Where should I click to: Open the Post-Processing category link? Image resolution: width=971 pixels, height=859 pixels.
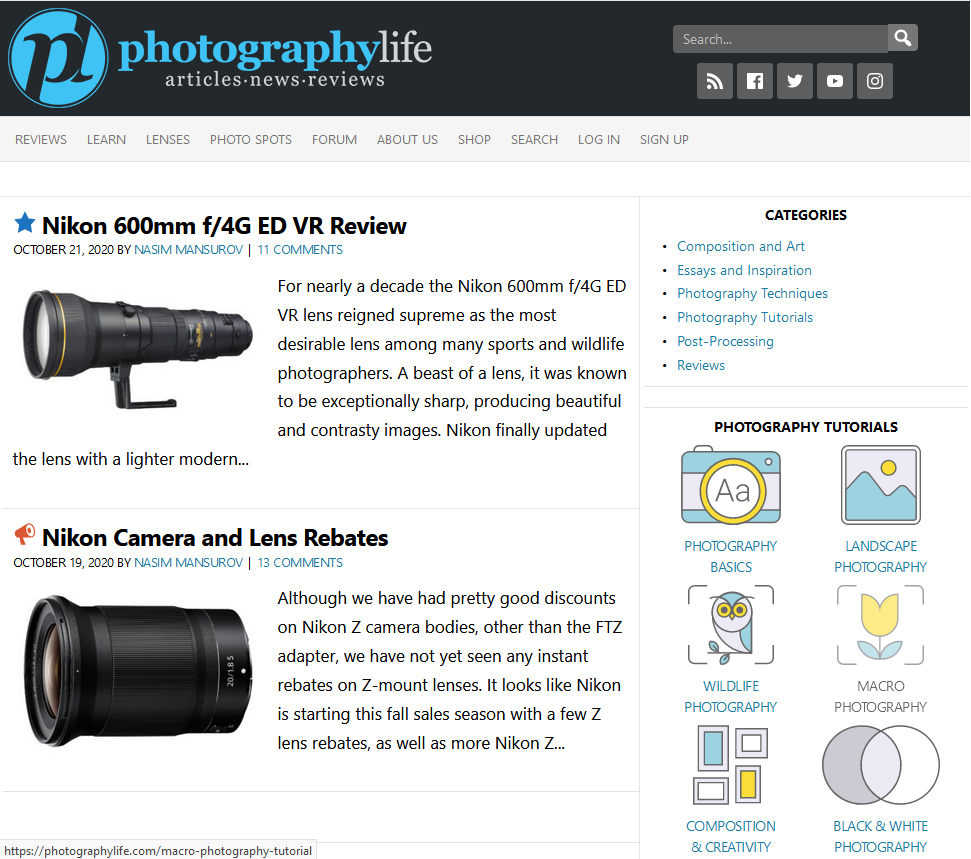(x=725, y=341)
